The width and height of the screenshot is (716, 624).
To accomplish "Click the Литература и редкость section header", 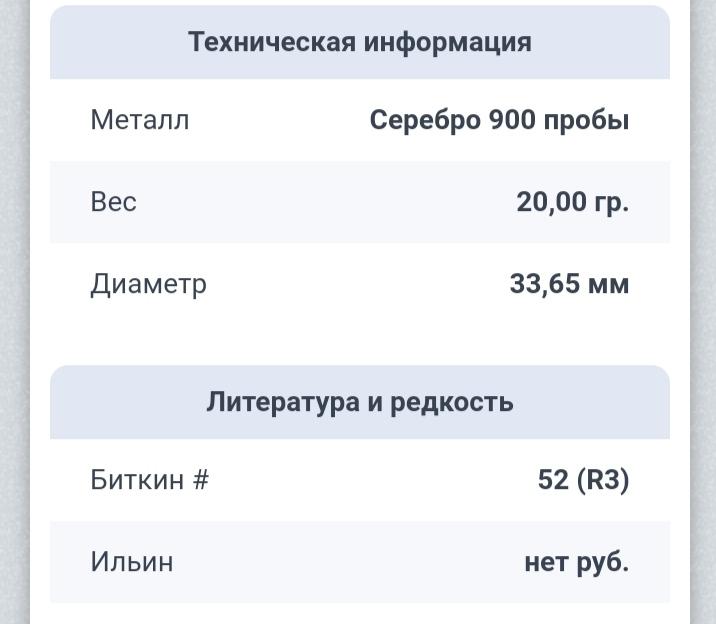I will 360,402.
